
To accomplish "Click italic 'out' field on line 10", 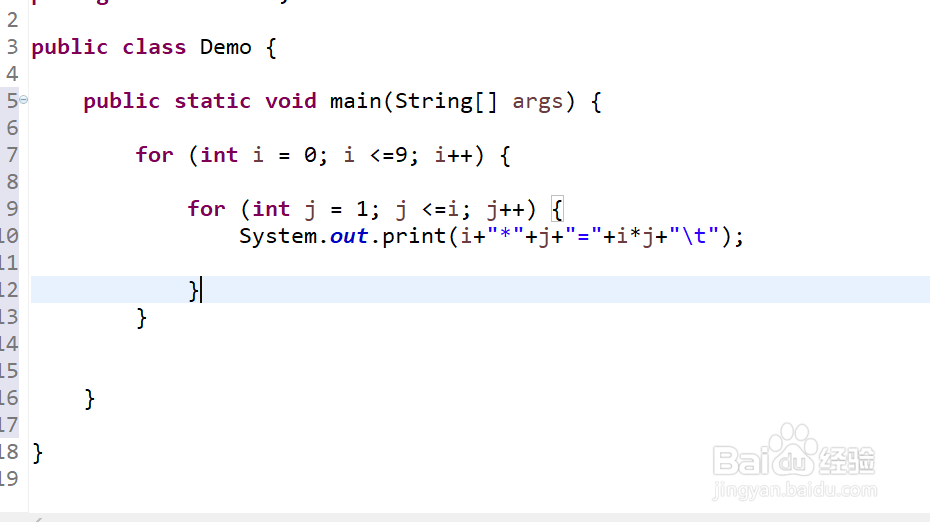I will tap(349, 237).
